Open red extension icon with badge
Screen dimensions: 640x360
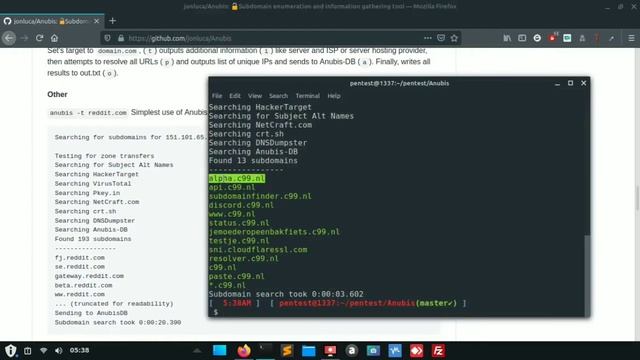(553, 38)
